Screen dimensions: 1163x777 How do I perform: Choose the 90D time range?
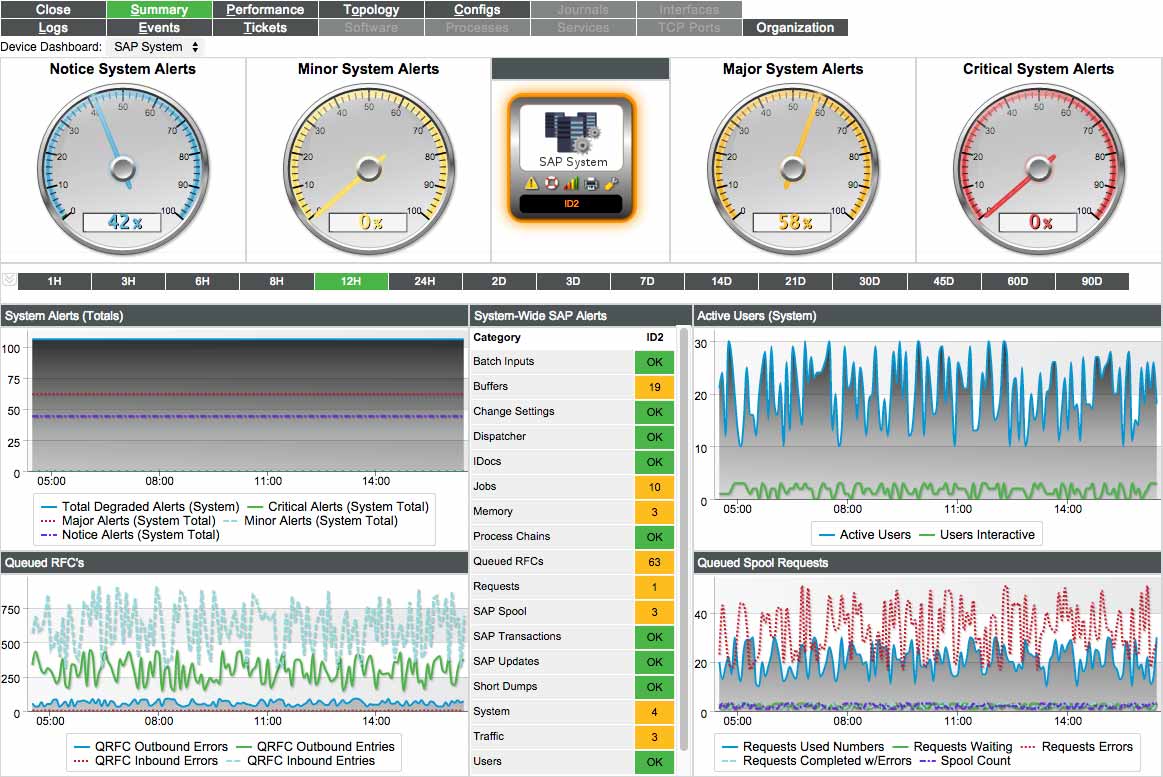tap(1092, 281)
